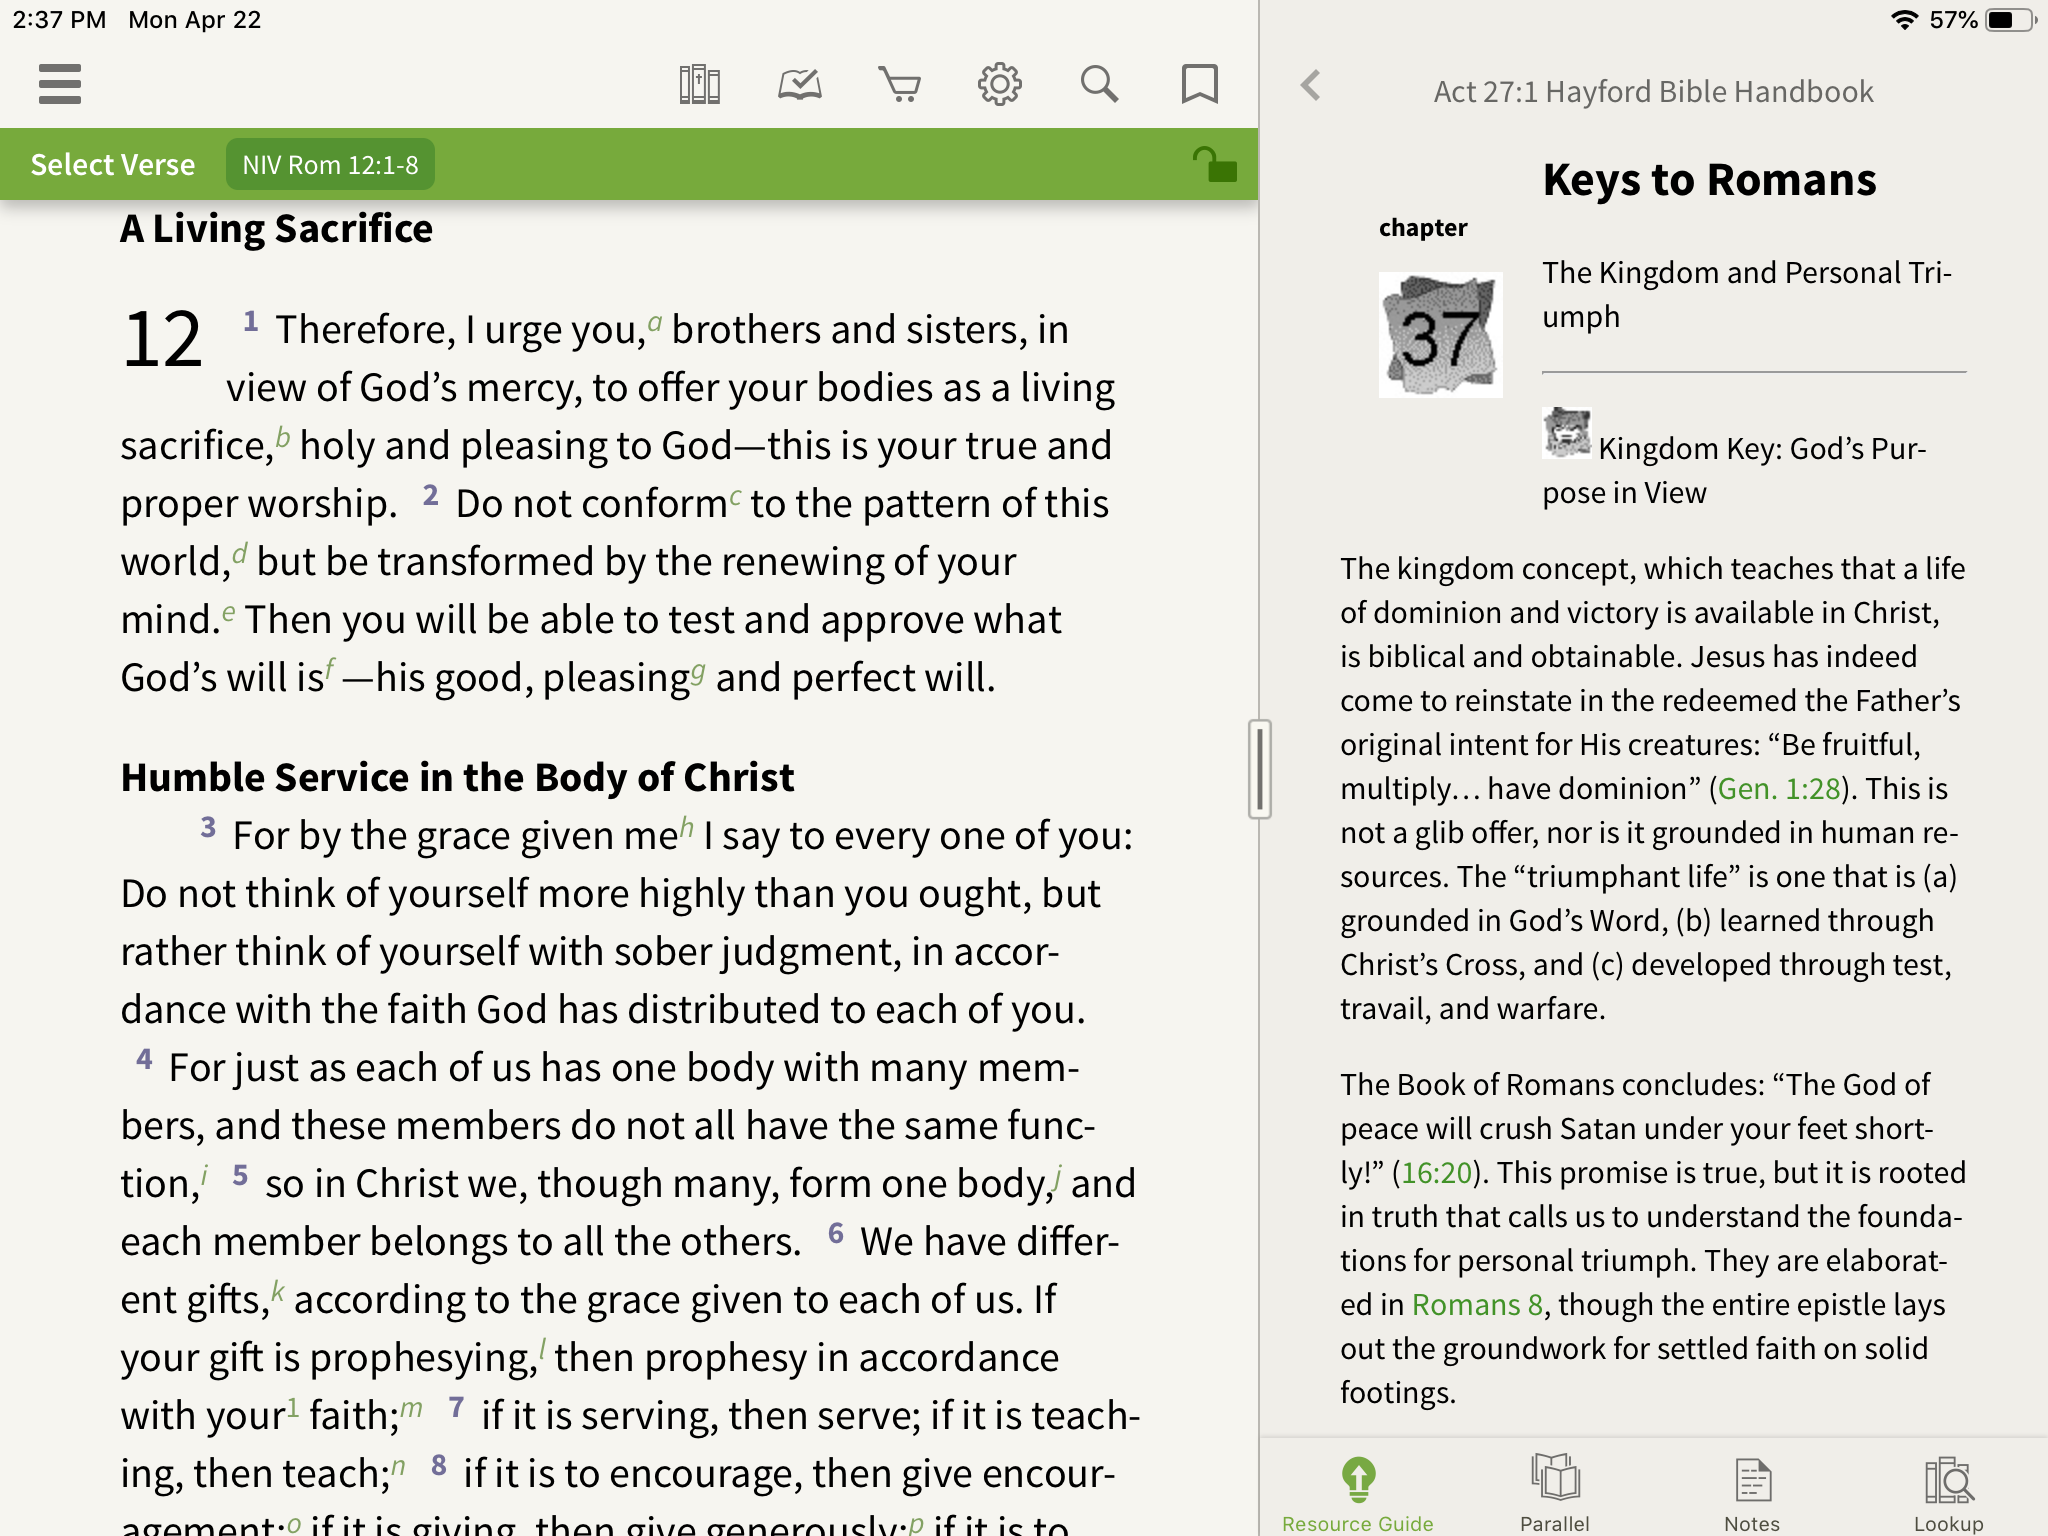Tap verse number 8

[438, 1465]
